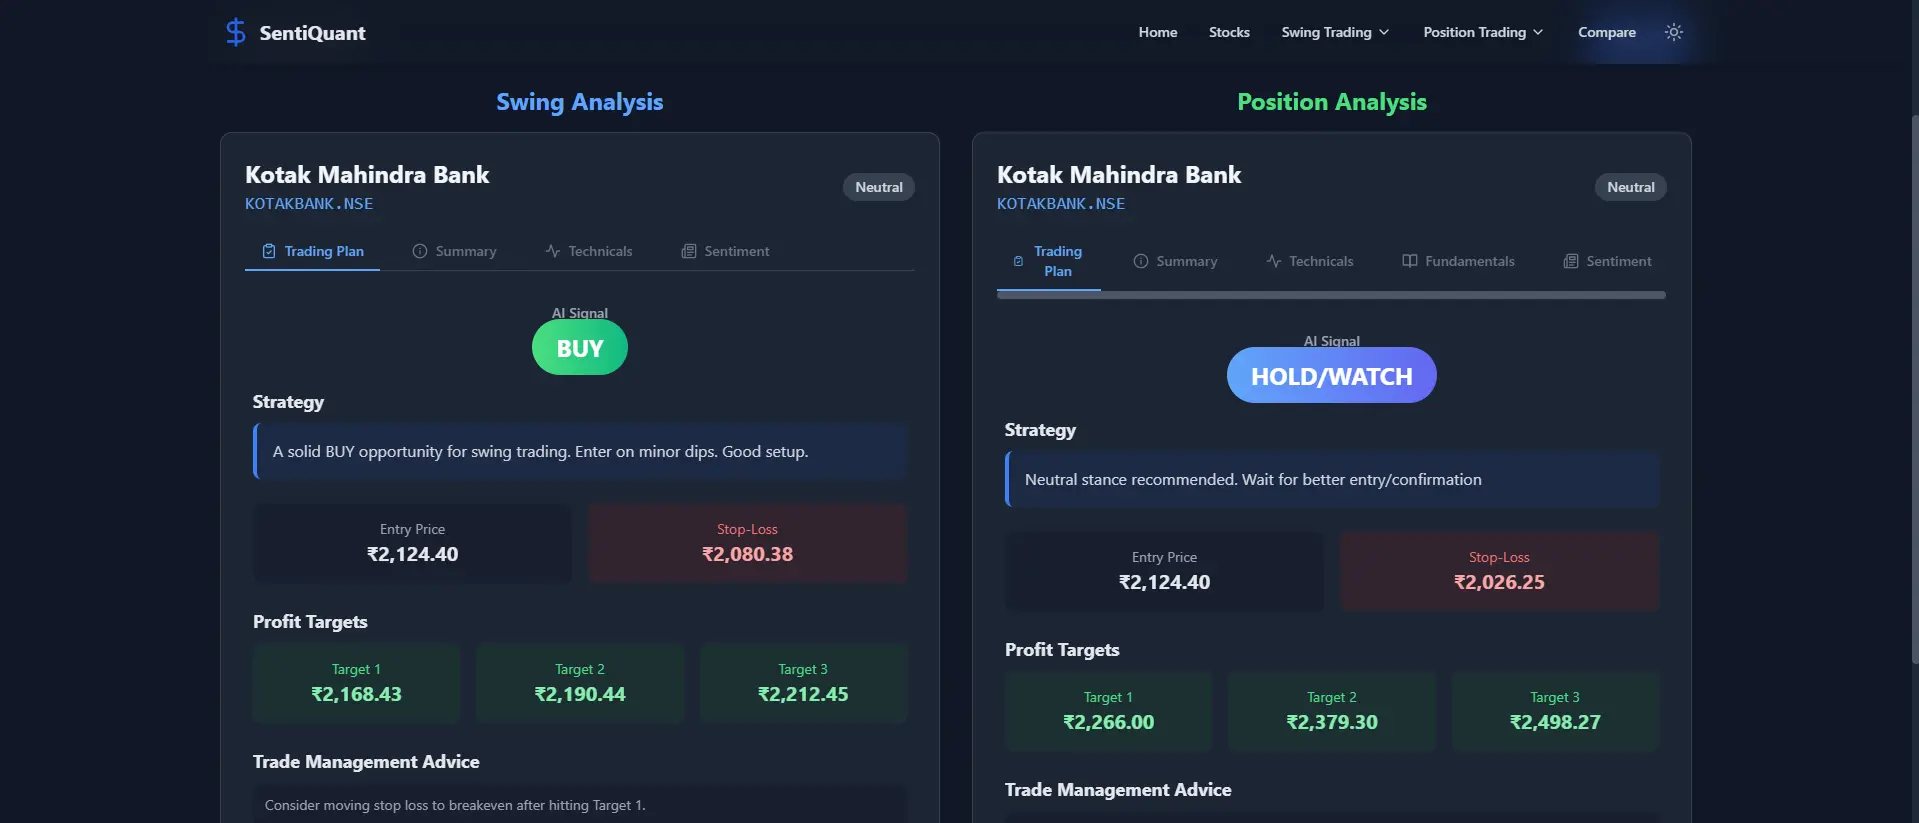Switch to Sentiment tab in Position Analysis
Image resolution: width=1919 pixels, height=823 pixels.
coord(1607,261)
